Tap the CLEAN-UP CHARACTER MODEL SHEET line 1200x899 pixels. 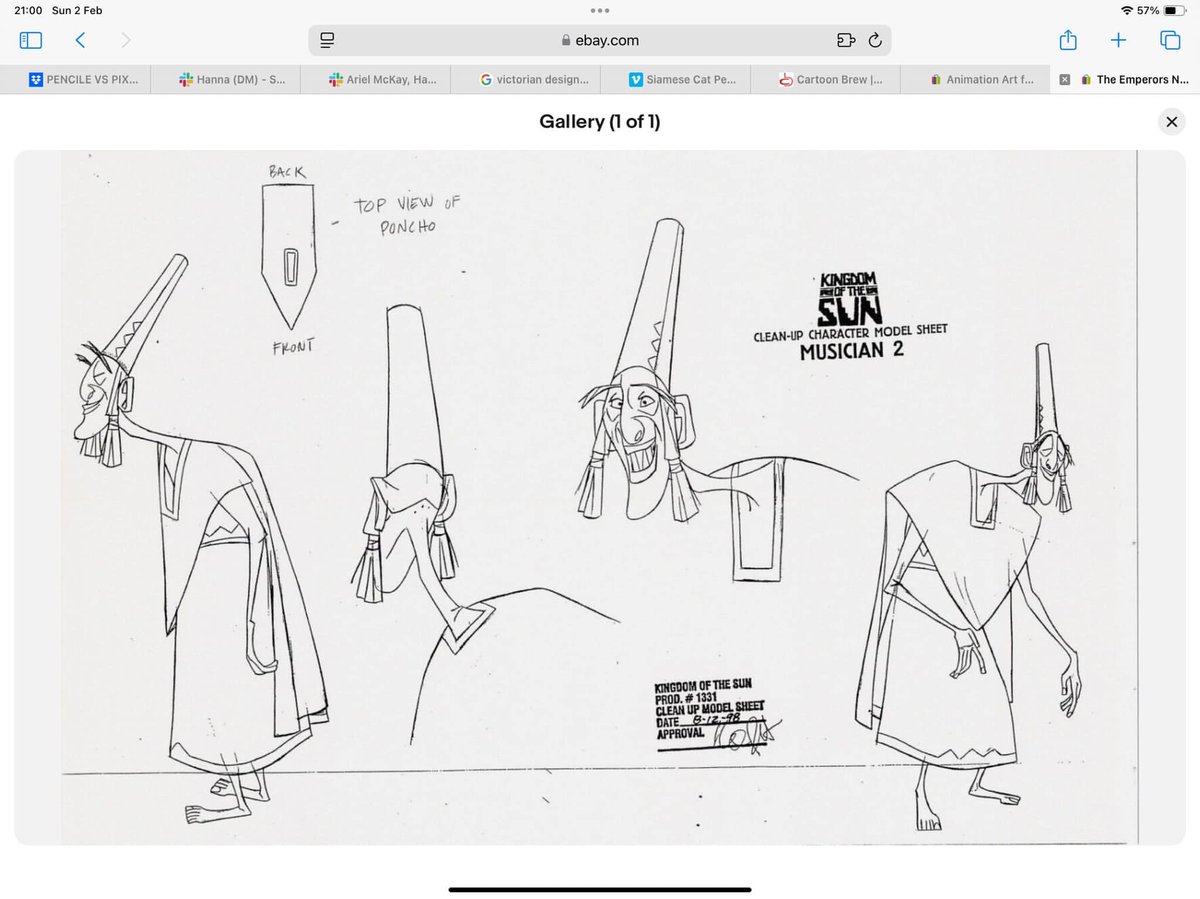pyautogui.click(x=850, y=335)
